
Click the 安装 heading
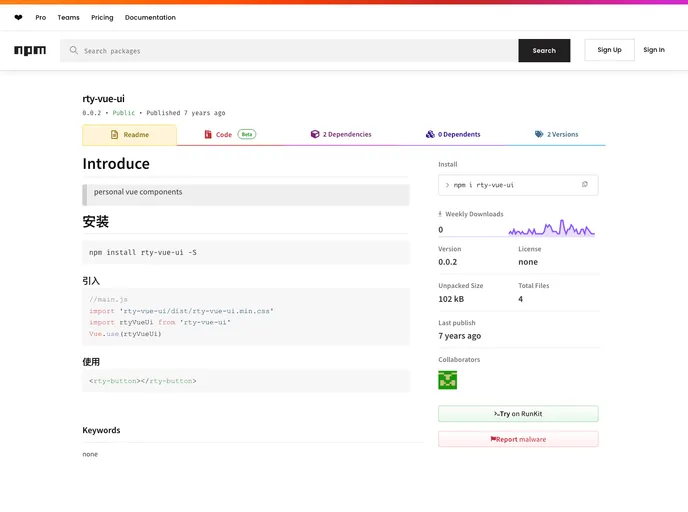(96, 222)
